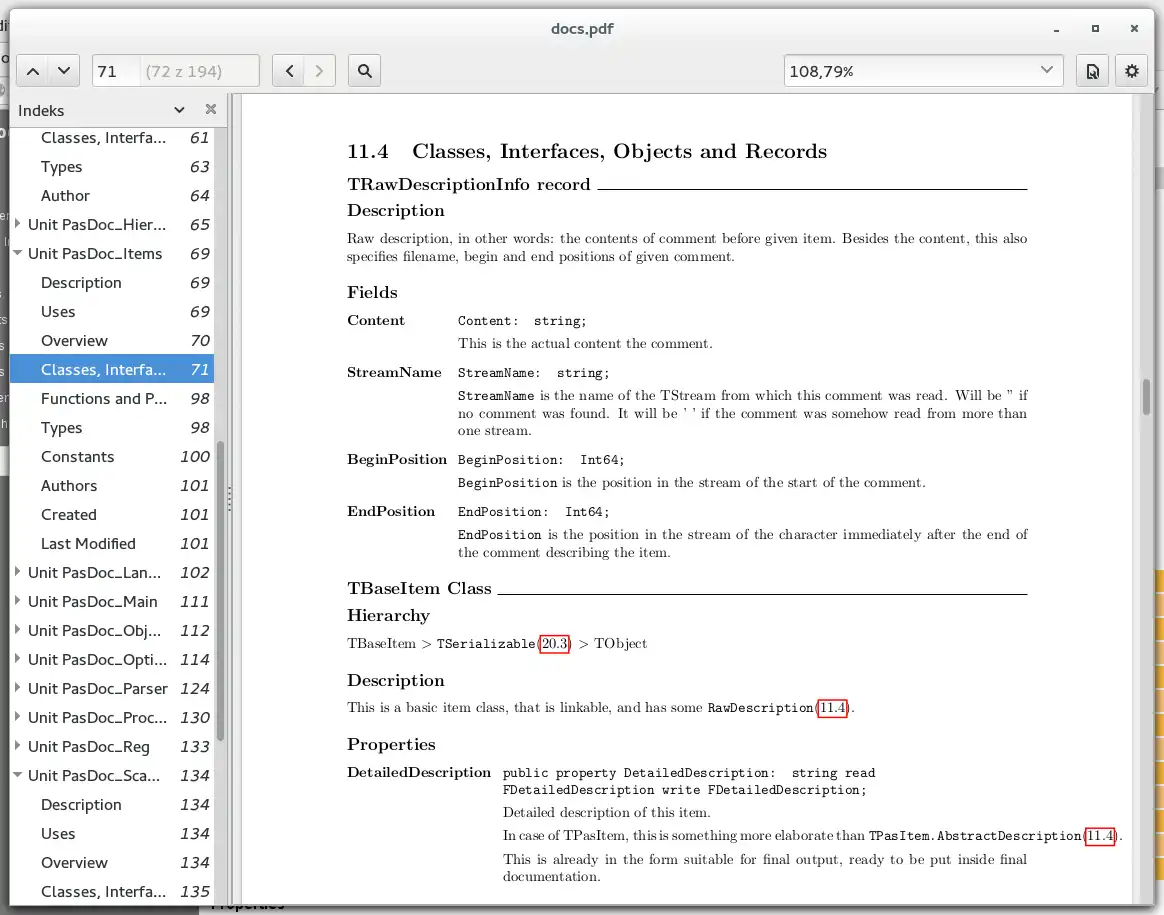
Task: Select Unit PasDoc_Reg index row
Action: (x=112, y=747)
